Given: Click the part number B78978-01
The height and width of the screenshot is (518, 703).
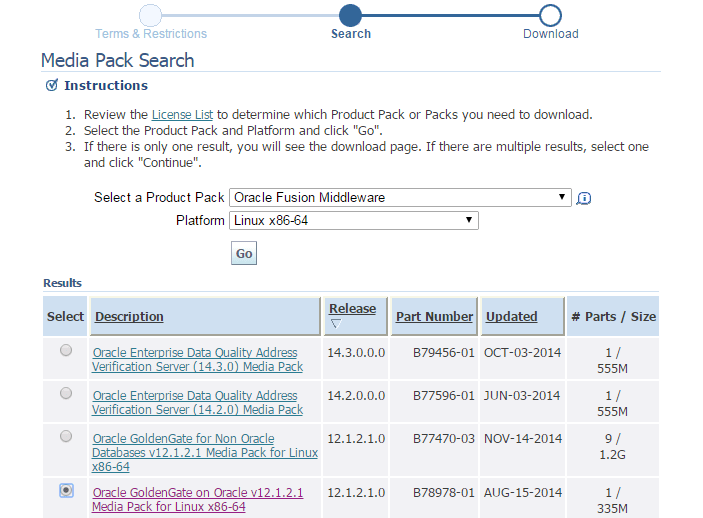Looking at the screenshot, I should click(443, 492).
